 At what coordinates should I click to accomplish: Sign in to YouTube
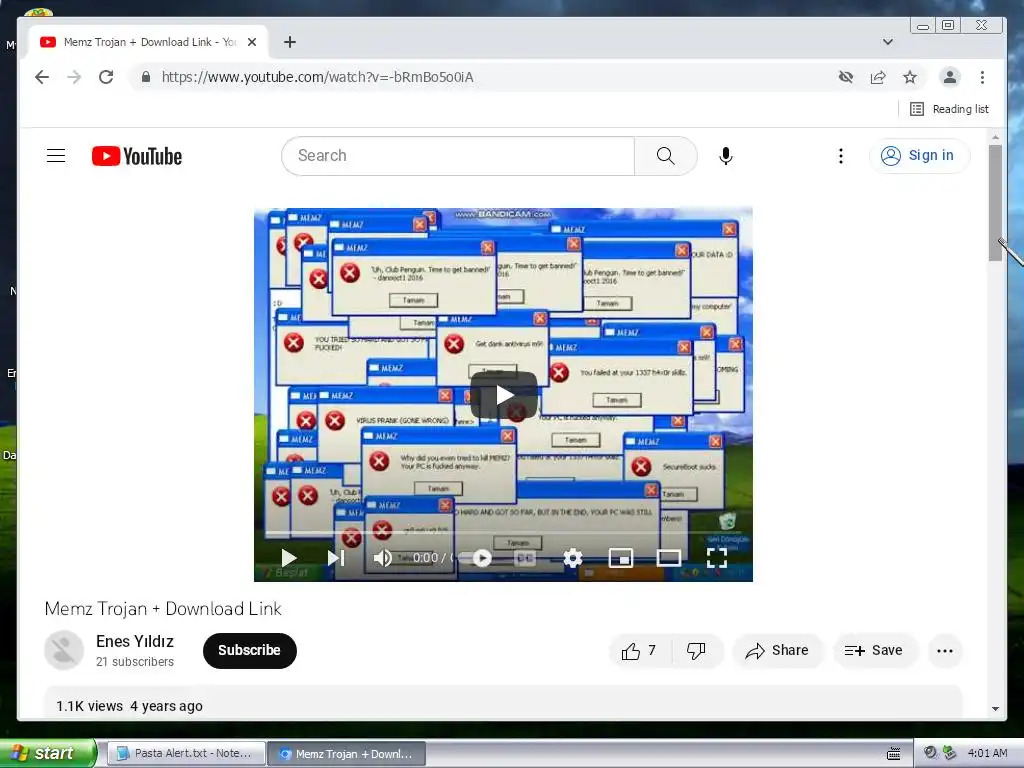pos(919,155)
